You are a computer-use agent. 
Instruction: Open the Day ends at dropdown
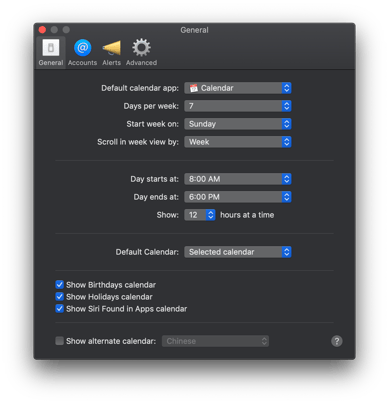(238, 197)
